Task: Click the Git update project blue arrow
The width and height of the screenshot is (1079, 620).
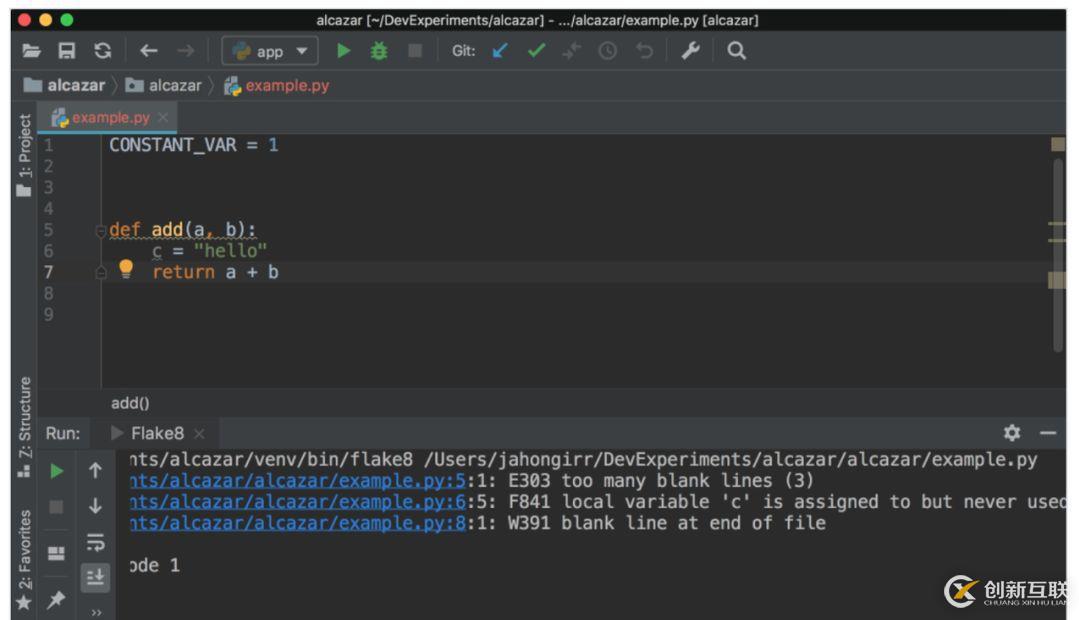Action: [500, 51]
